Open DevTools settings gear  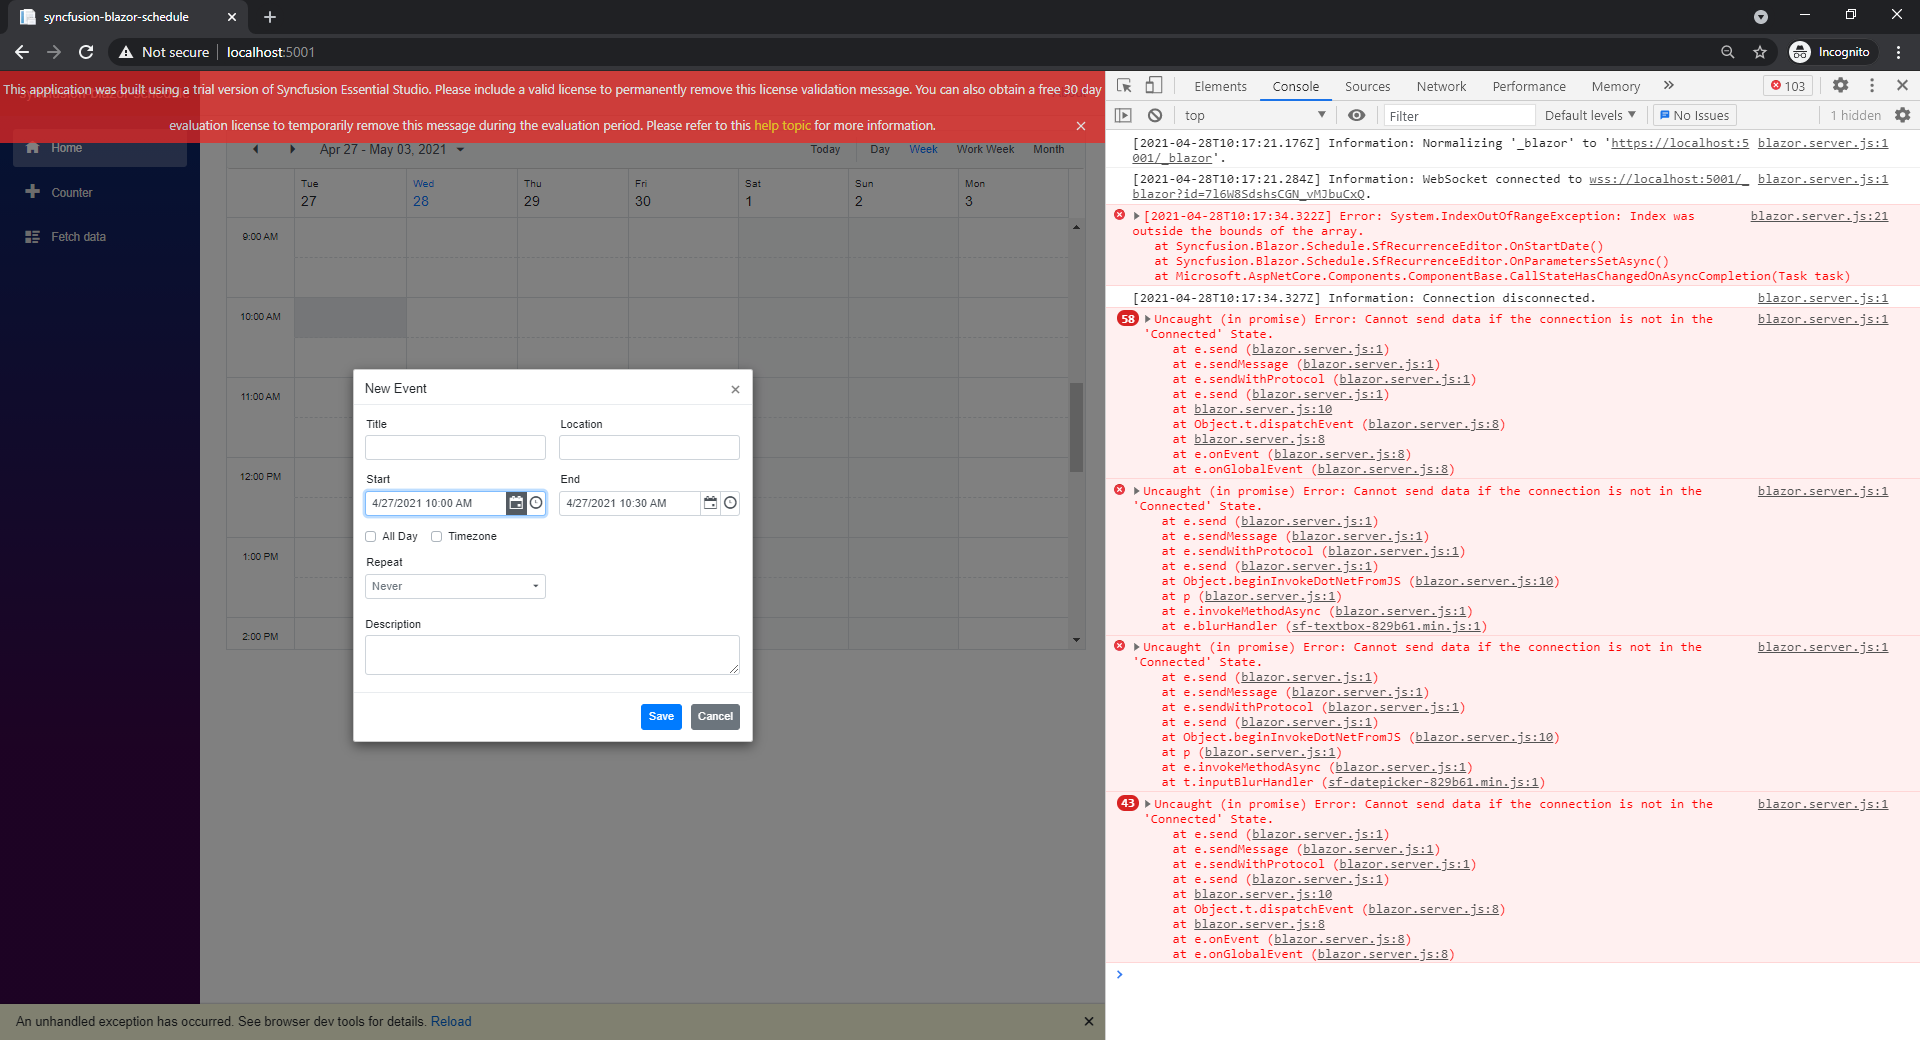pos(1840,86)
